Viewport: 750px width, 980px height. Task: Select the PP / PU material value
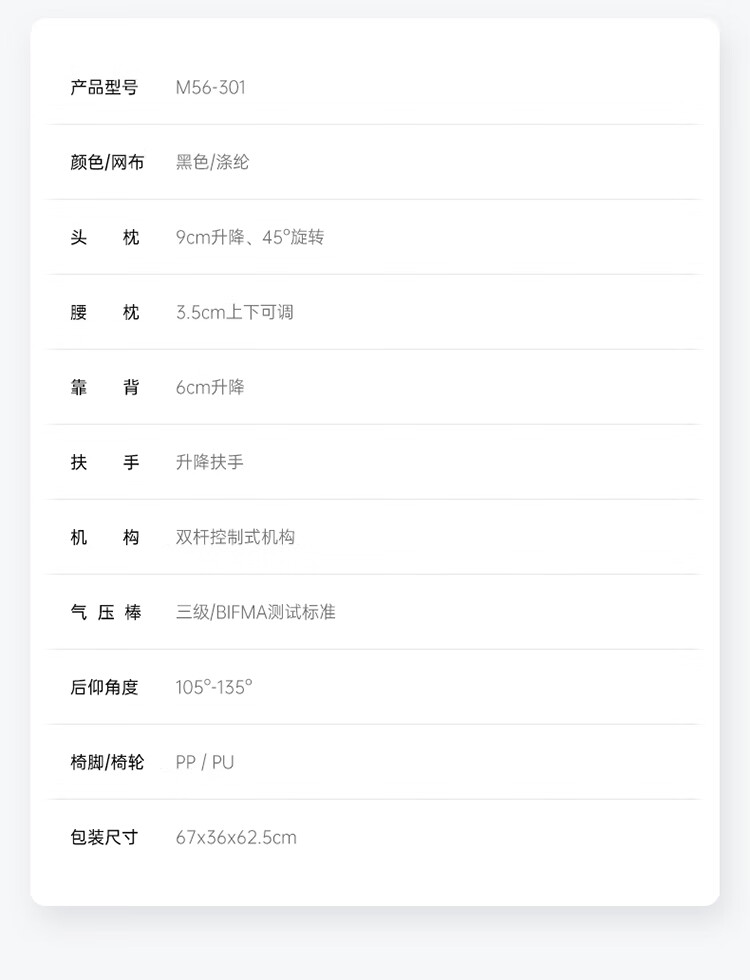pos(205,762)
